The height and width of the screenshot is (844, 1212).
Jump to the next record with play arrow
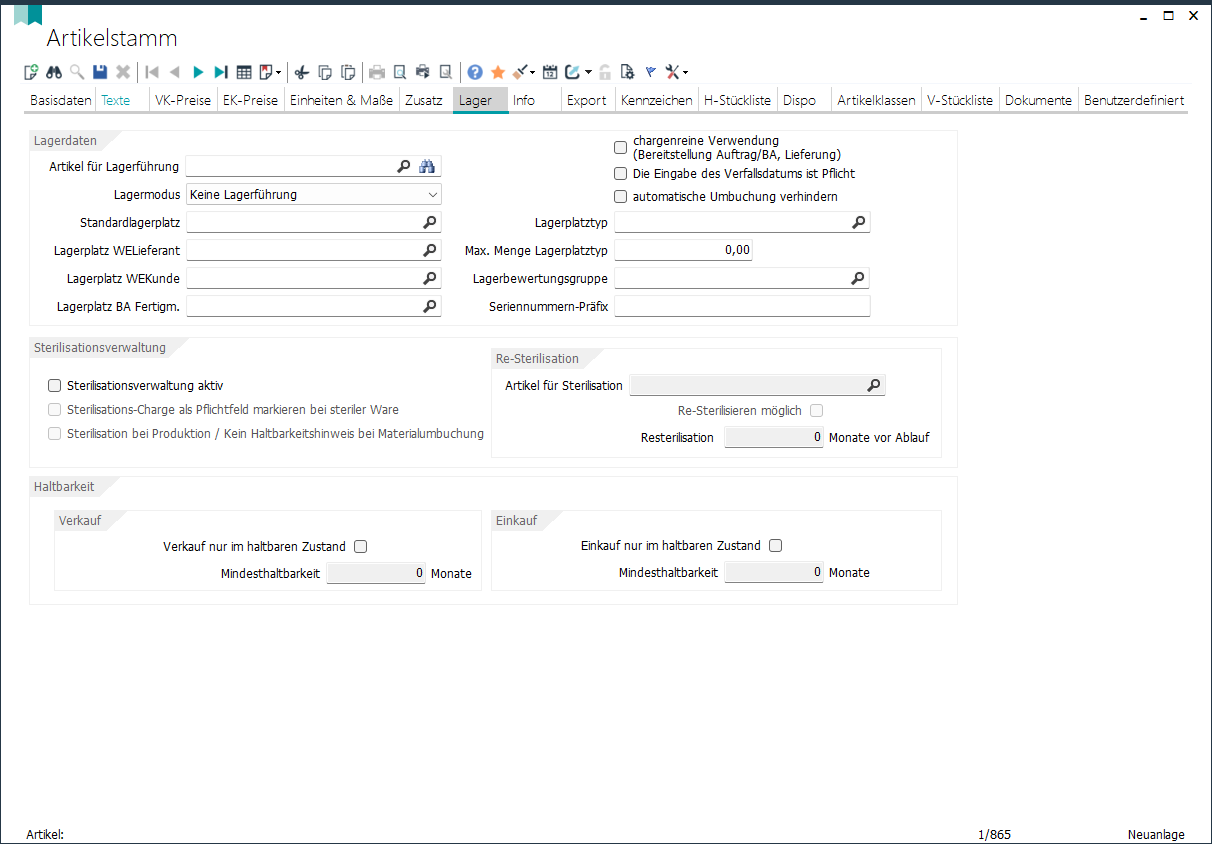coord(198,72)
